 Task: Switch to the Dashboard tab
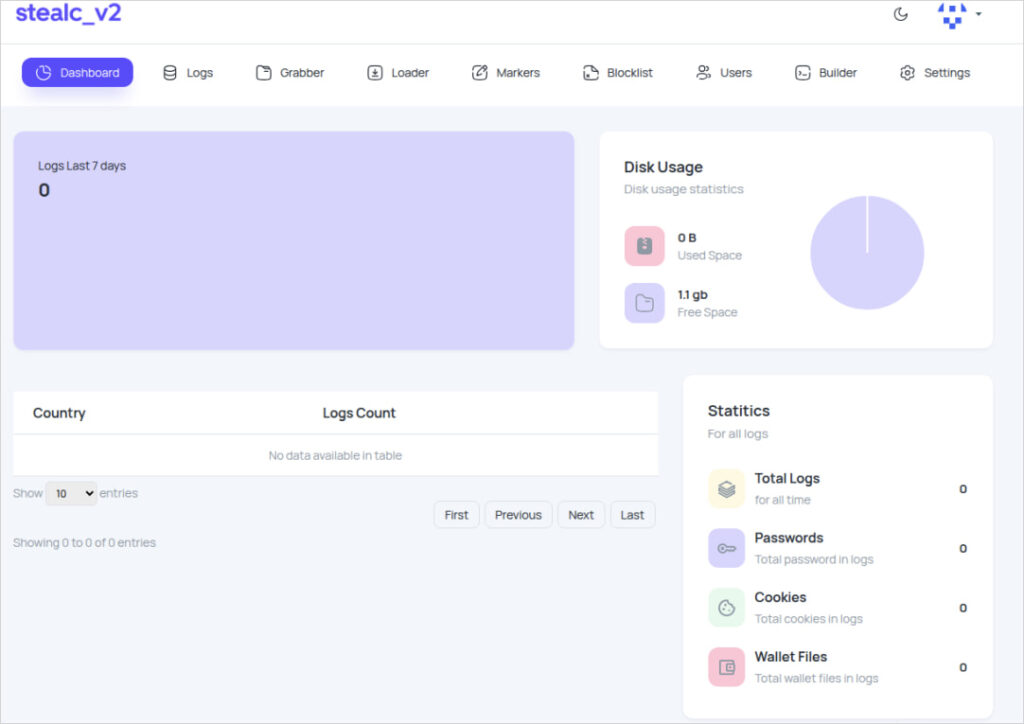click(x=77, y=72)
